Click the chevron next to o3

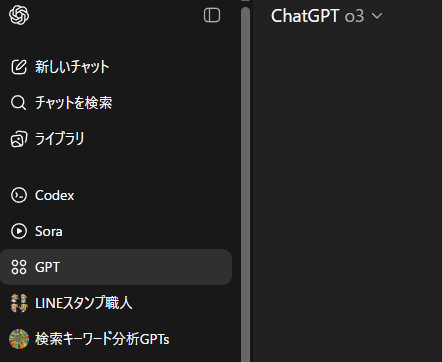coord(377,16)
